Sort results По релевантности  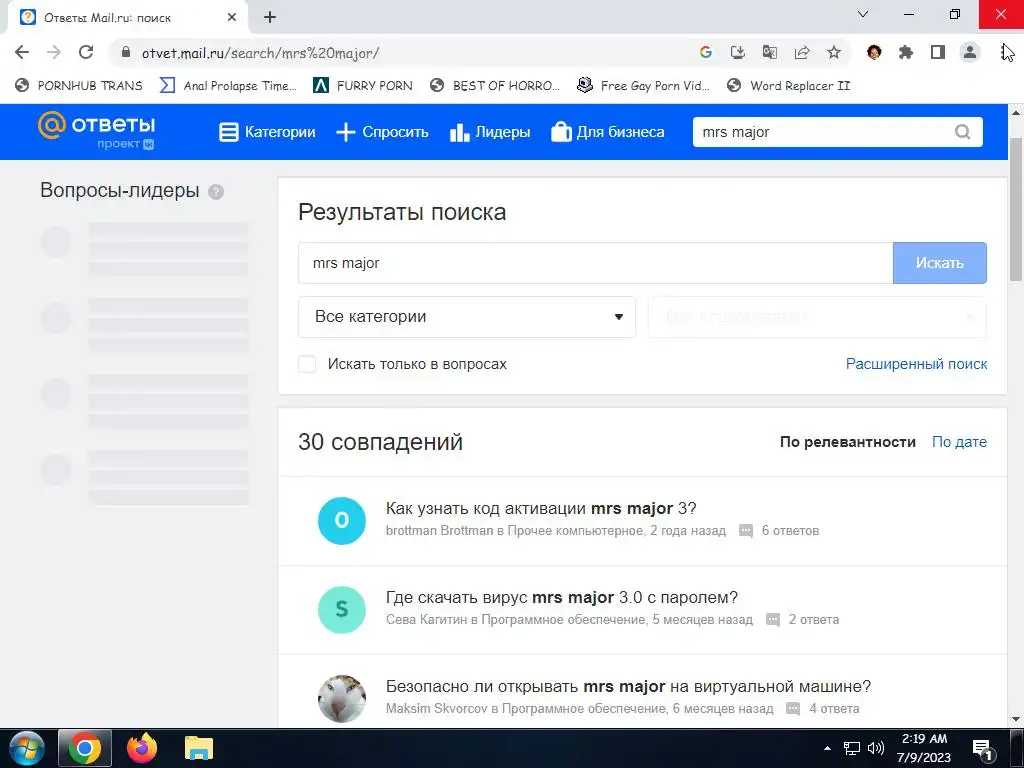(848, 442)
